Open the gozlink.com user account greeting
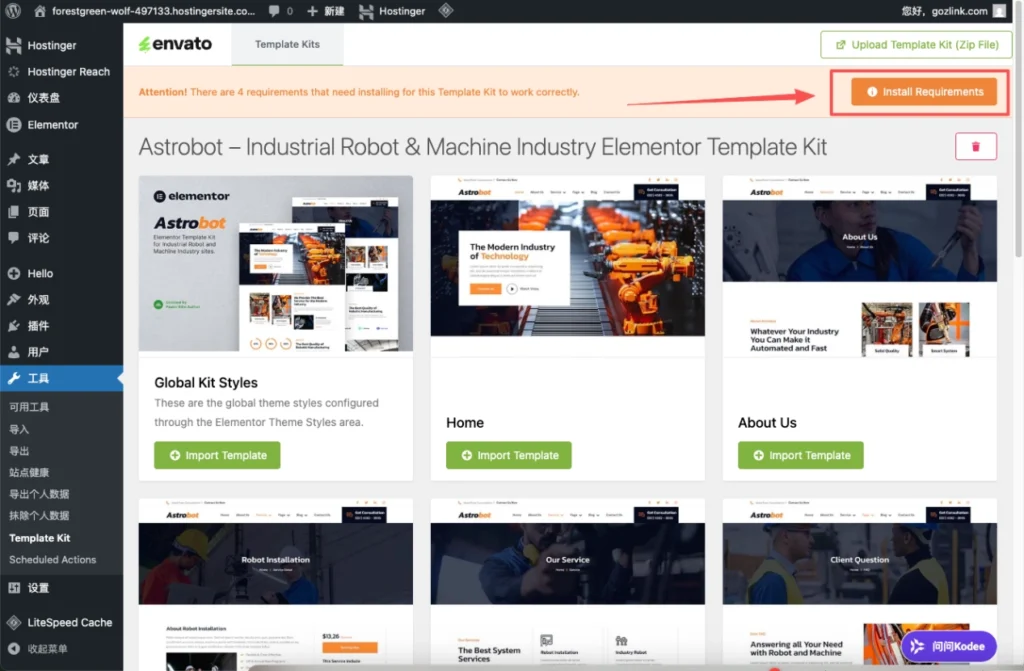The height and width of the screenshot is (671, 1024). tap(953, 11)
